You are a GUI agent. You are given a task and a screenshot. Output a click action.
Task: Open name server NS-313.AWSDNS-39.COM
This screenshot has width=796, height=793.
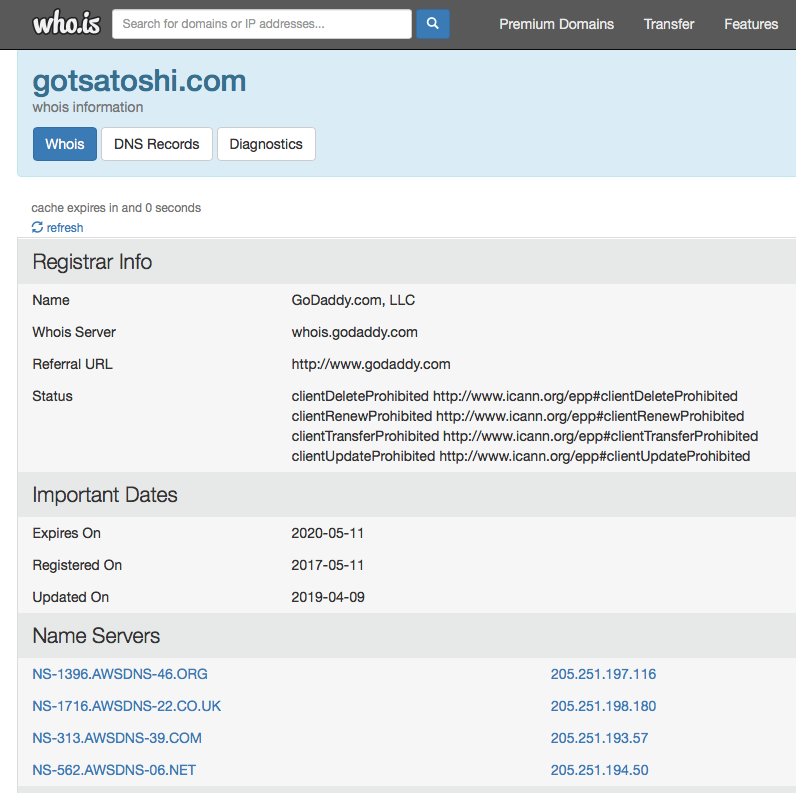117,738
